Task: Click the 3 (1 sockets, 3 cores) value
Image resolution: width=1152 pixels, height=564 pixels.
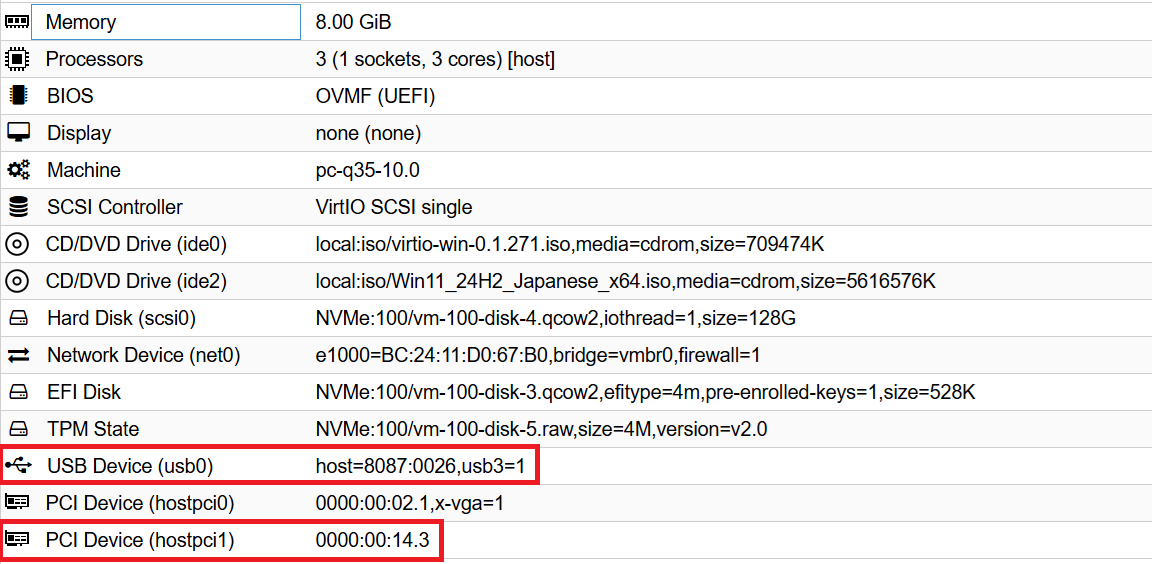Action: [x=435, y=59]
